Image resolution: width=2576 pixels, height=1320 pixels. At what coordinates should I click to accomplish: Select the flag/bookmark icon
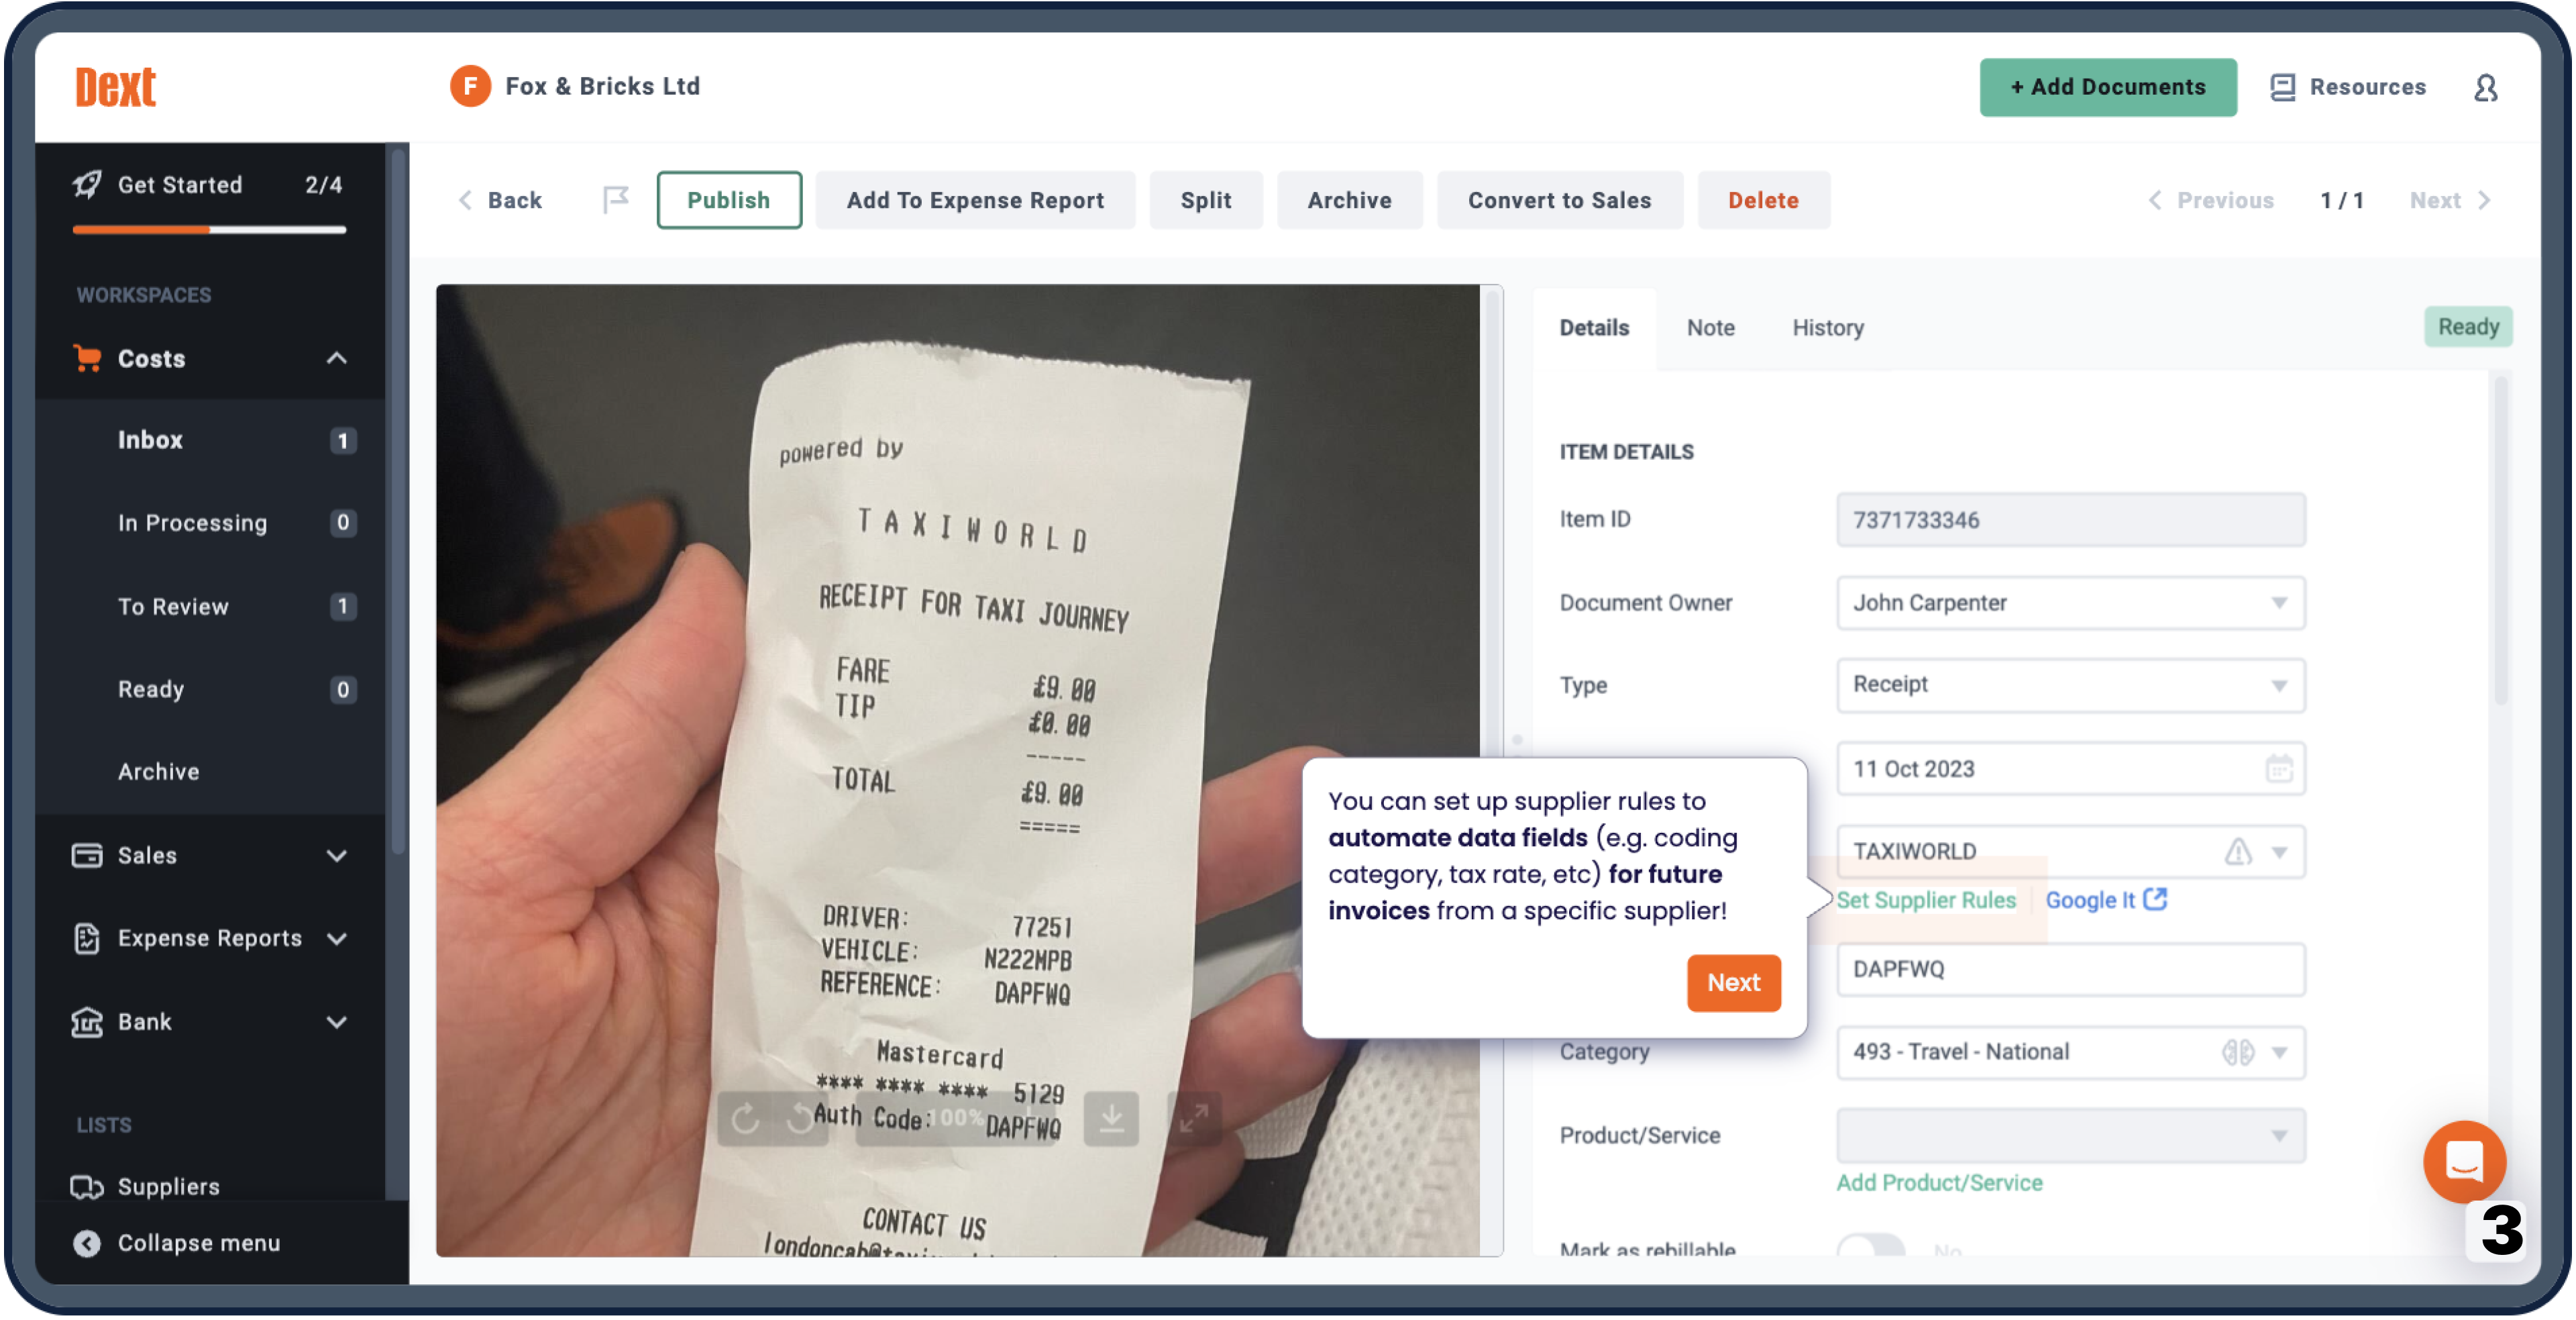click(616, 199)
